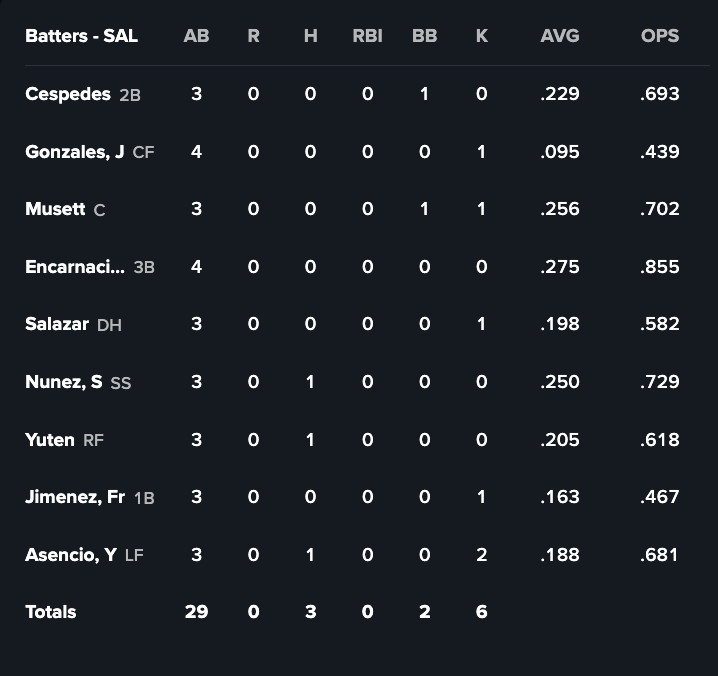Screen dimensions: 718x676
Task: Click the H column header
Action: 310,36
